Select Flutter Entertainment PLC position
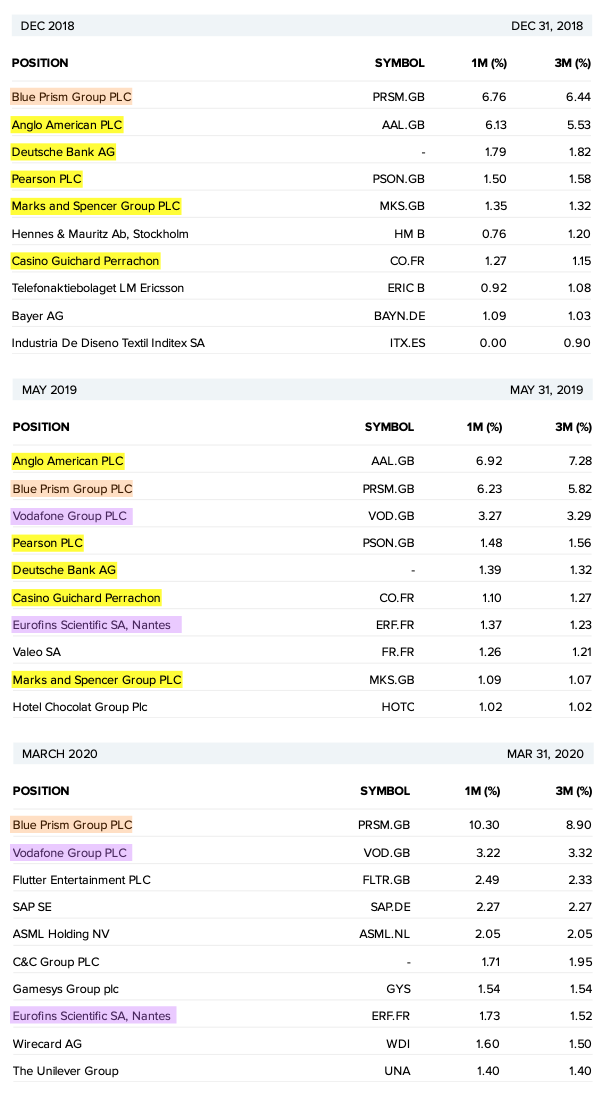 82,880
